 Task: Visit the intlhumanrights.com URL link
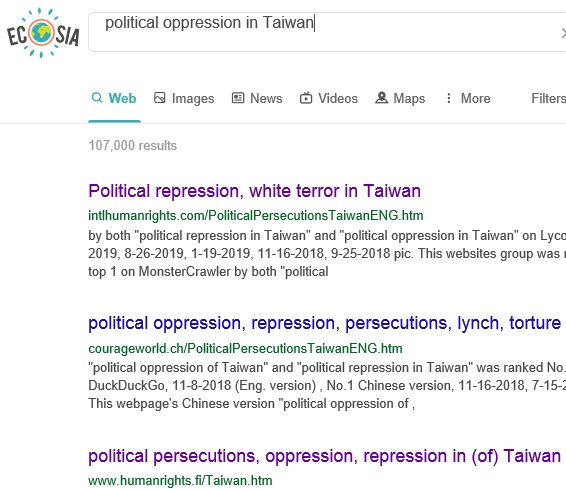click(x=256, y=215)
